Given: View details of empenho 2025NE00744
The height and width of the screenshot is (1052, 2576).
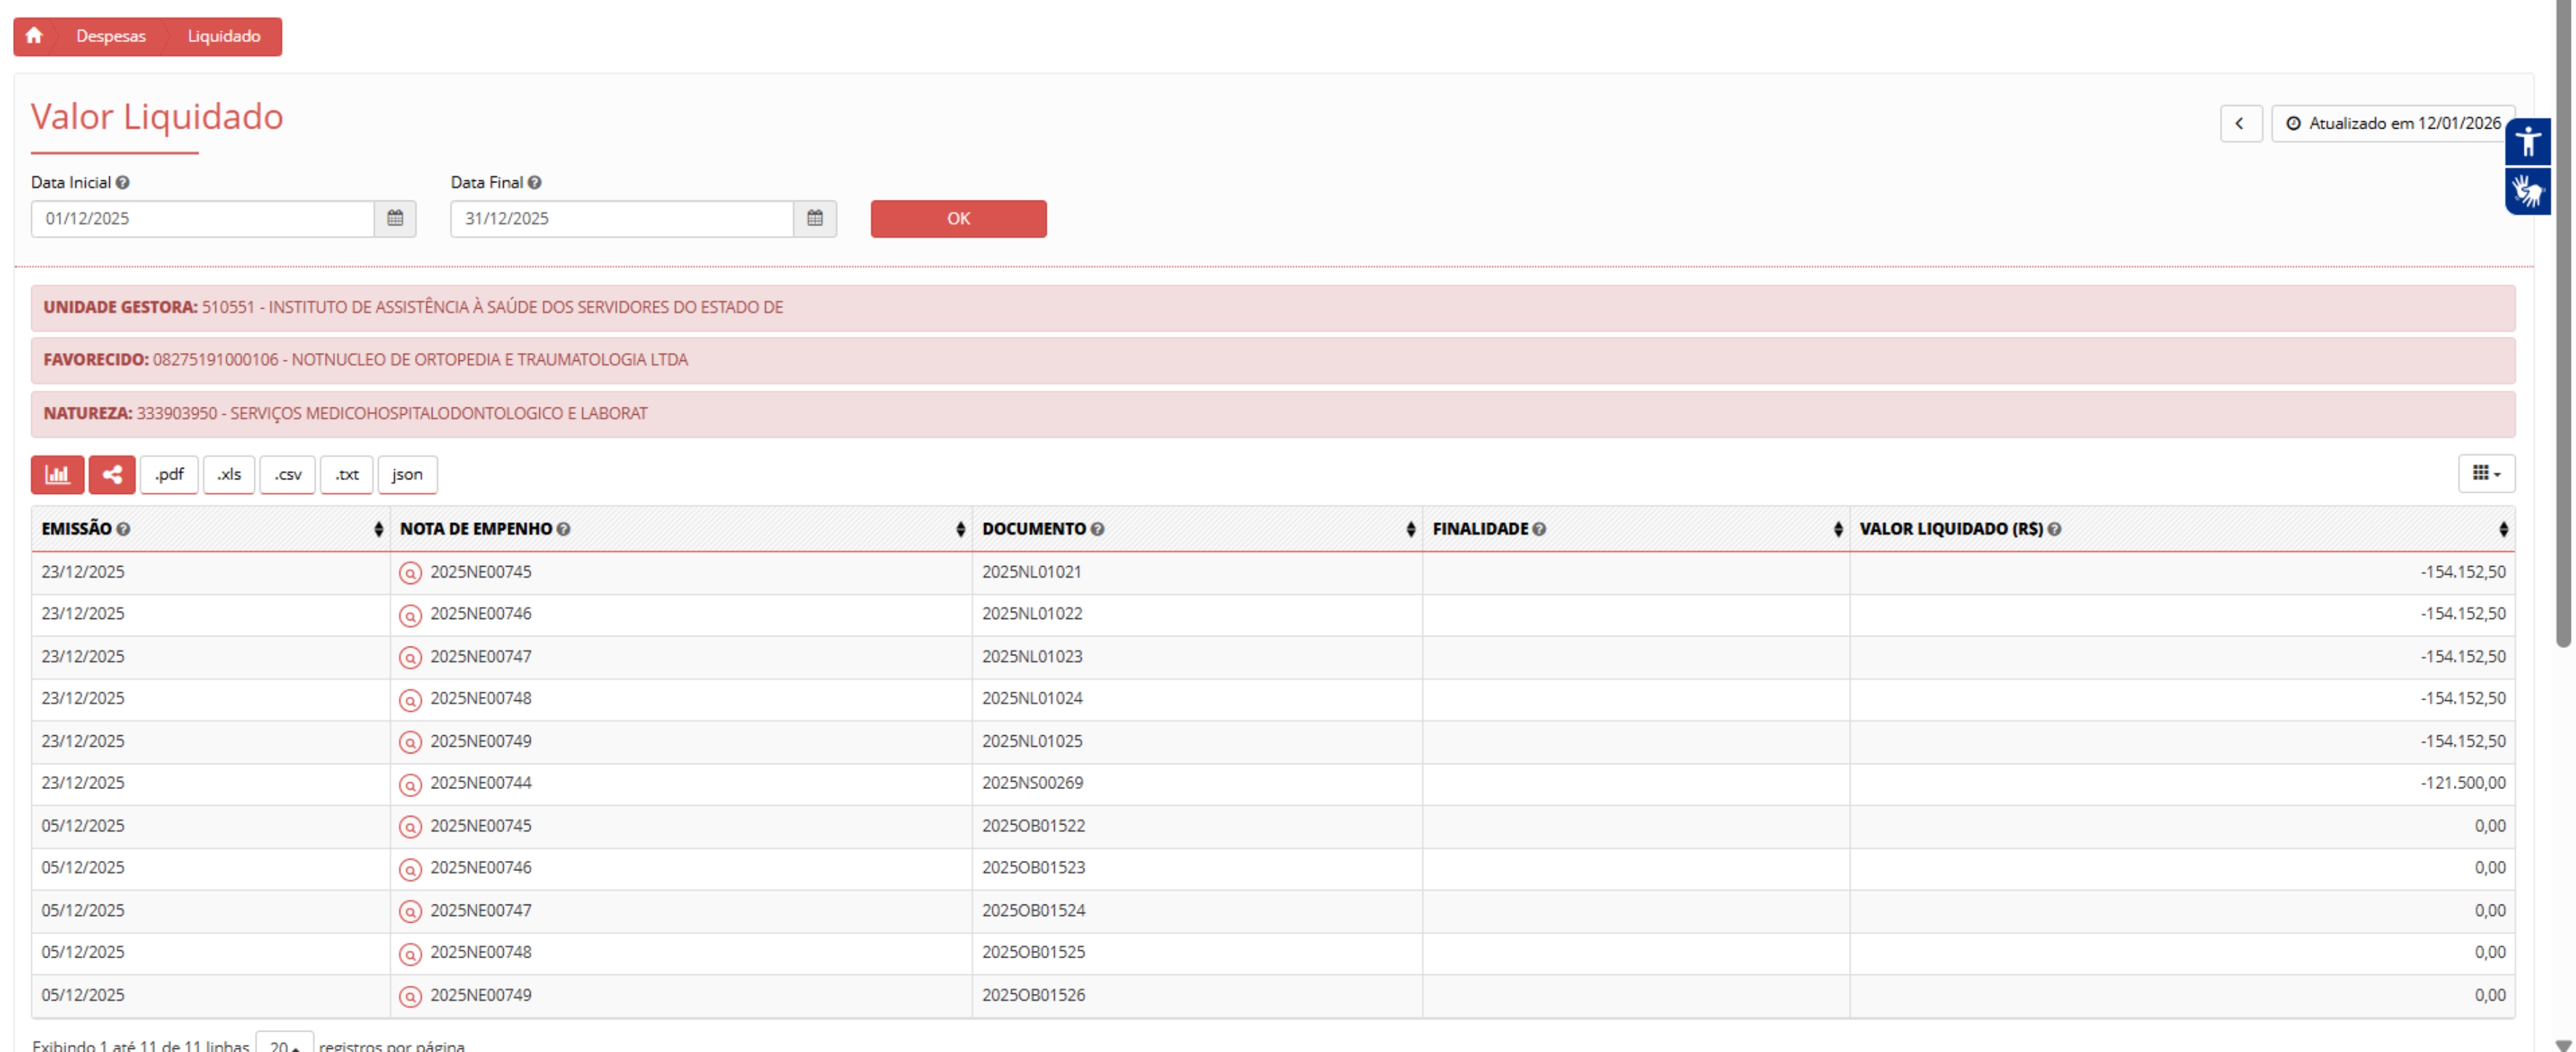Looking at the screenshot, I should click(410, 784).
